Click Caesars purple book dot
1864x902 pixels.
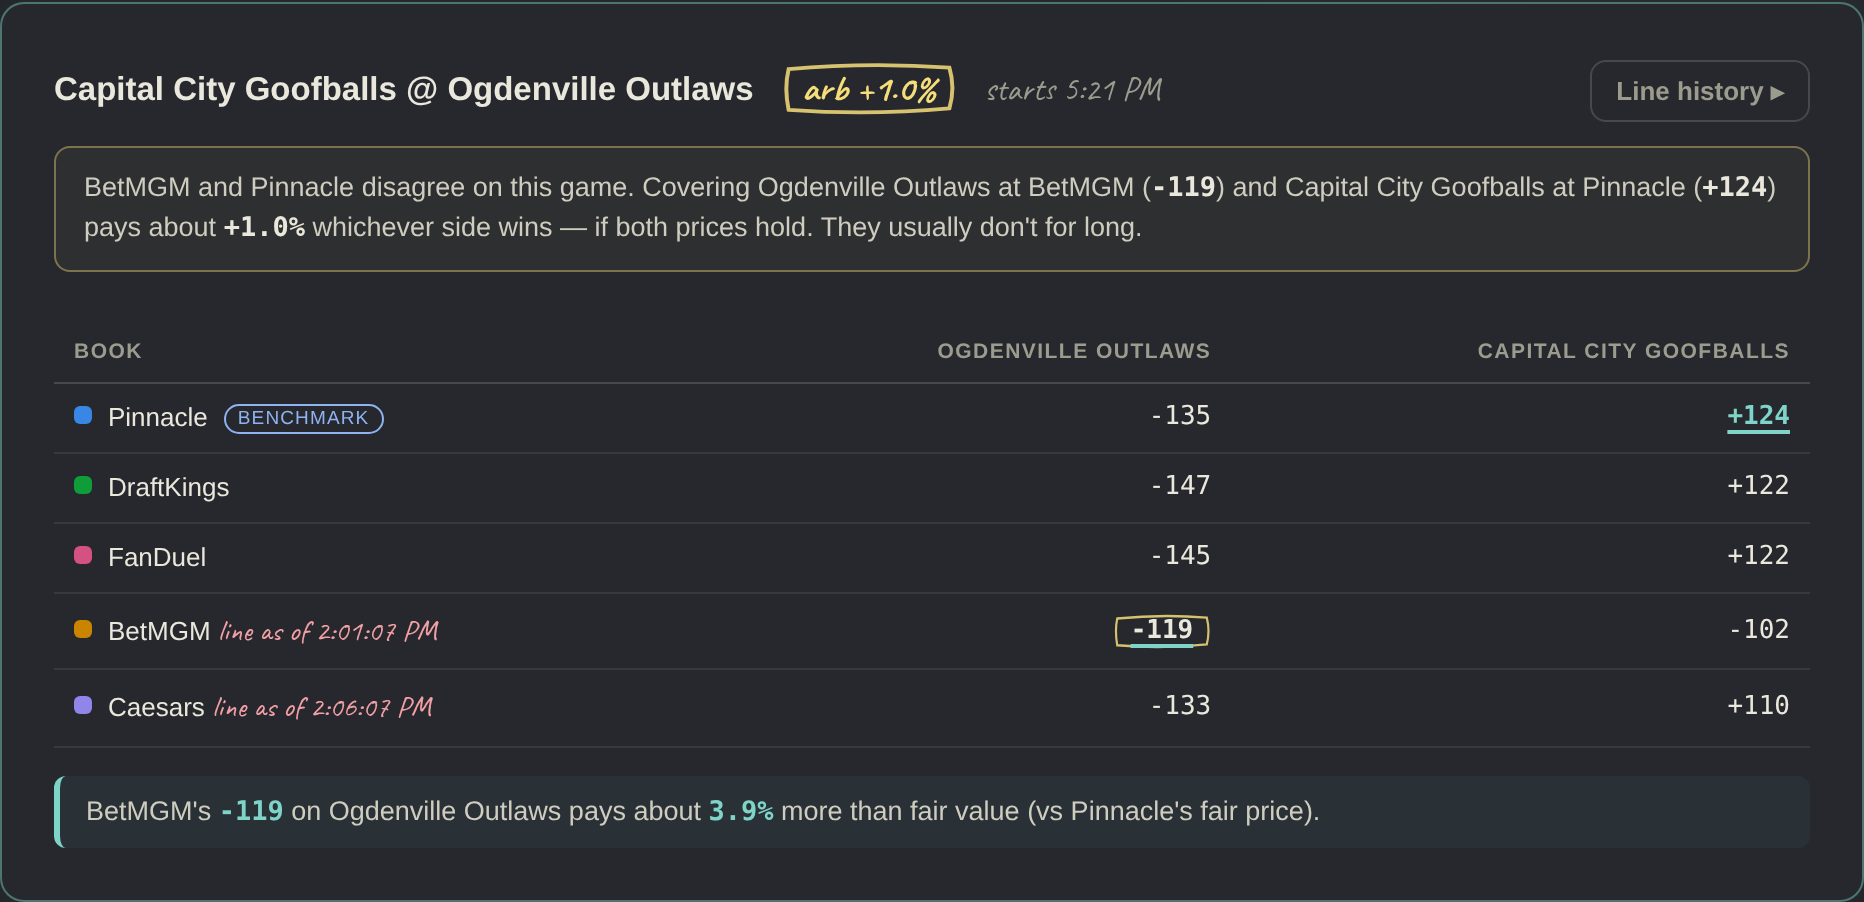pyautogui.click(x=83, y=705)
